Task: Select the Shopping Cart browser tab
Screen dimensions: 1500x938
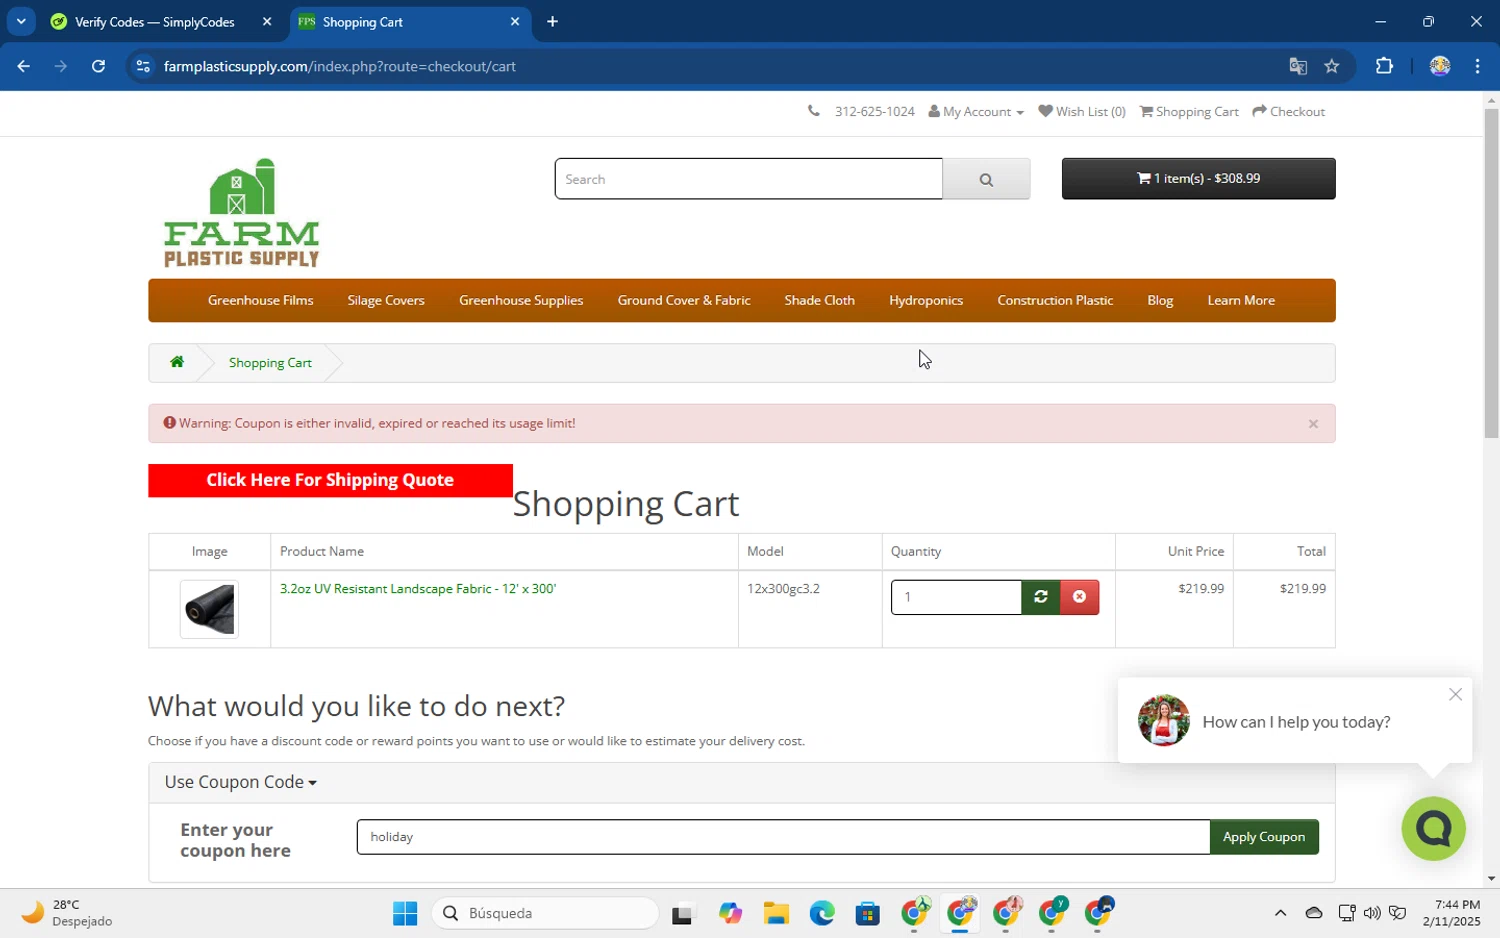Action: [x=410, y=21]
